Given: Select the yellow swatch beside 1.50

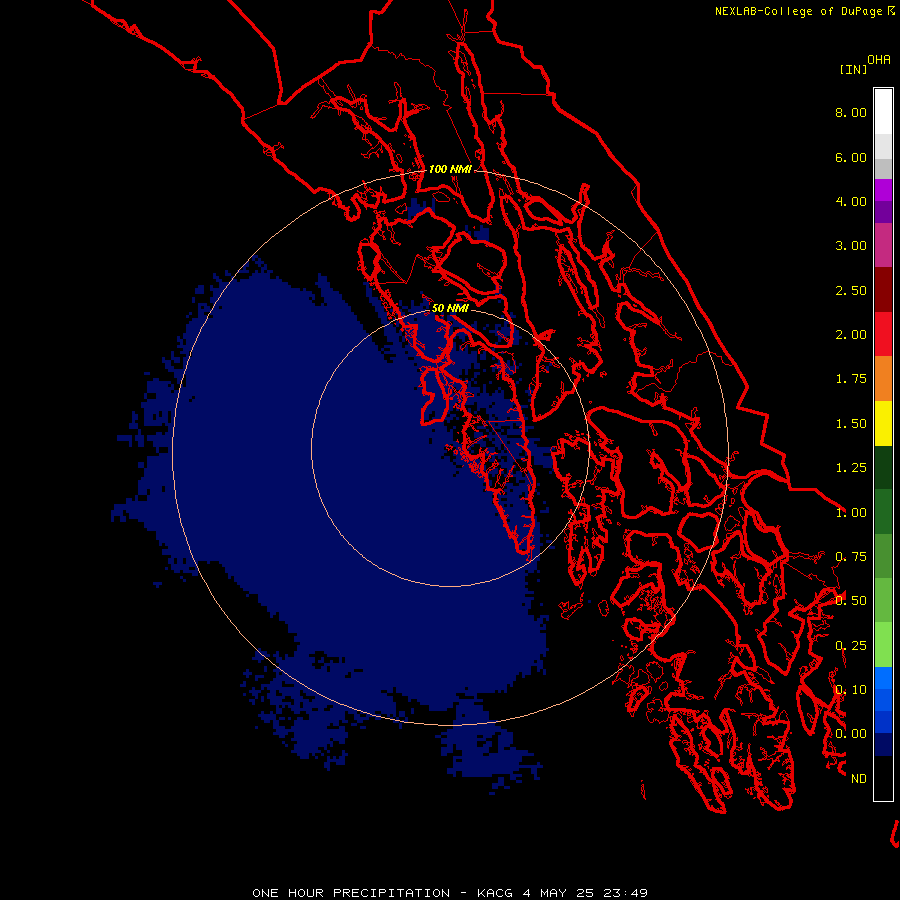Looking at the screenshot, I should tap(883, 423).
